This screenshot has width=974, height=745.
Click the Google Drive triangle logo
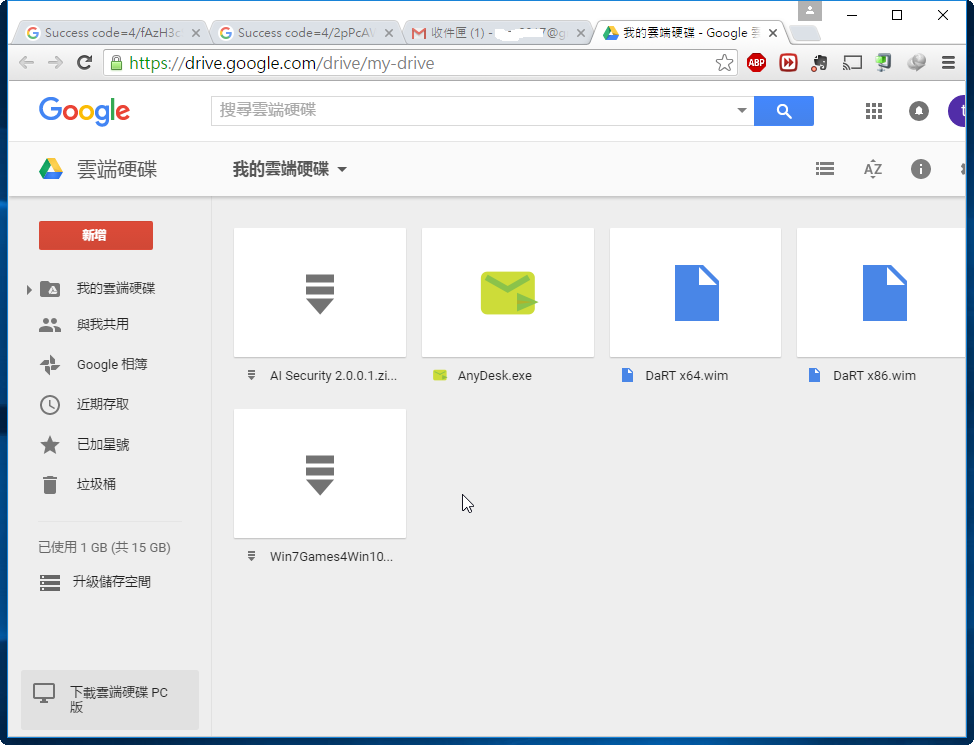click(x=51, y=169)
